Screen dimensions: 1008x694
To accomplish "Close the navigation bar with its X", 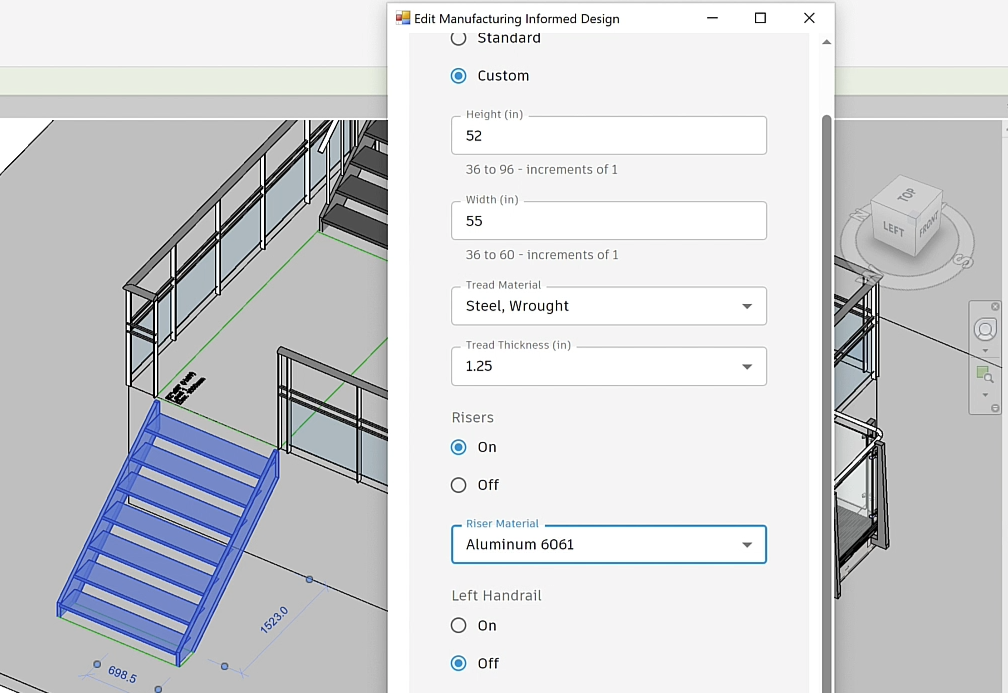I will click(x=995, y=307).
